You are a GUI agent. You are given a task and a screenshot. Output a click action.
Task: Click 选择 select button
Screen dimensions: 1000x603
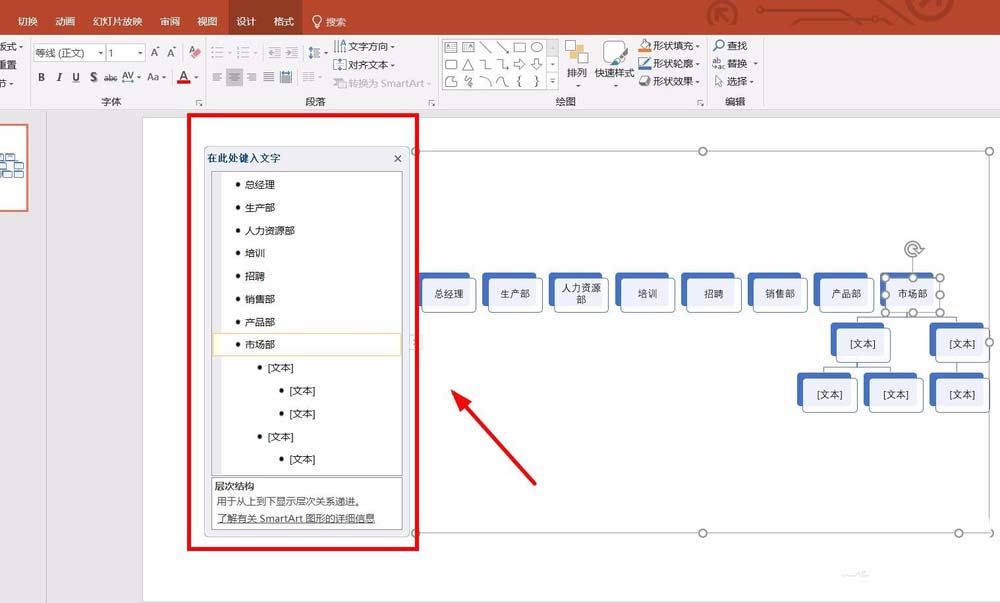[733, 82]
